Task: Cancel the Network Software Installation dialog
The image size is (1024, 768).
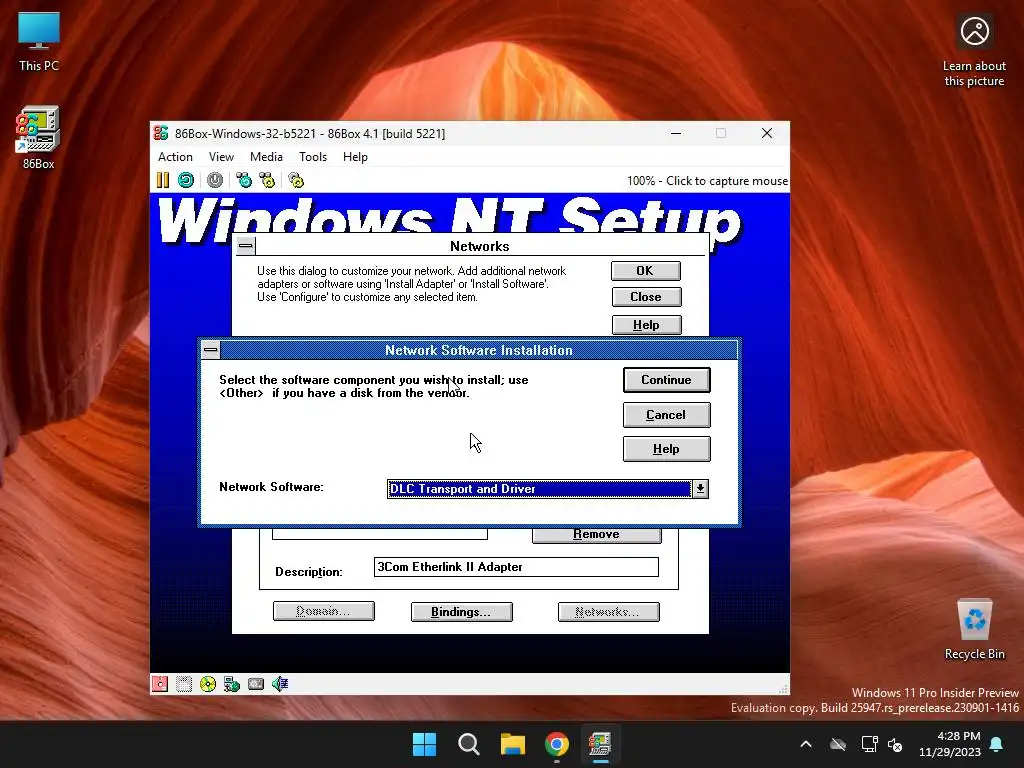Action: point(667,415)
